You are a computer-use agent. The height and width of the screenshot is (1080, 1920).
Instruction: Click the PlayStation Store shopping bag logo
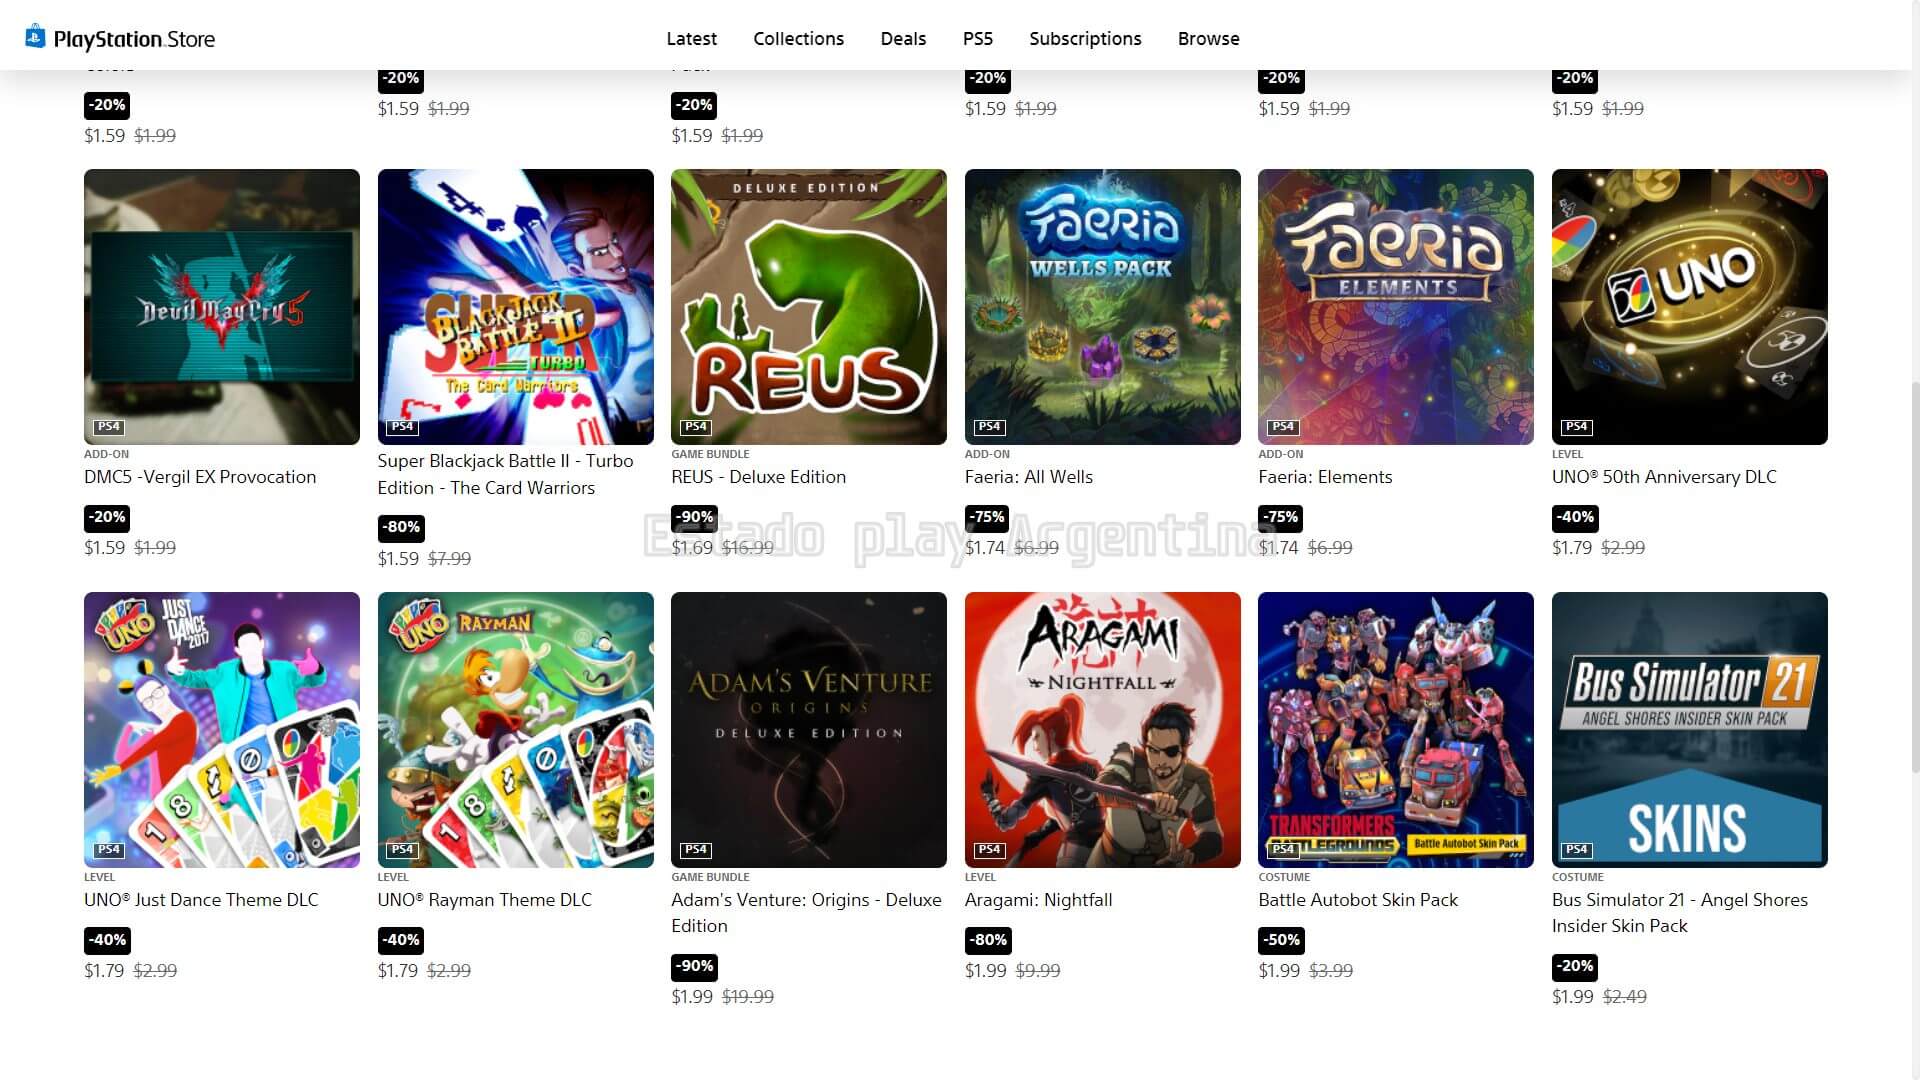[x=35, y=37]
